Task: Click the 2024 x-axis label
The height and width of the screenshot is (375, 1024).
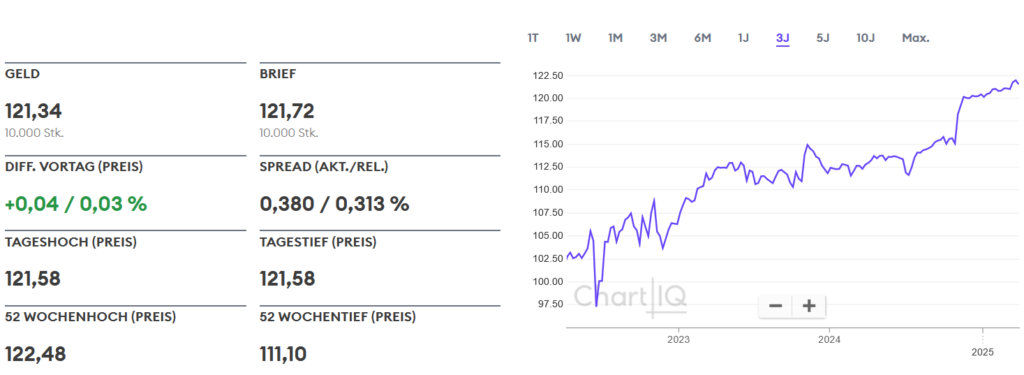Action: 829,339
